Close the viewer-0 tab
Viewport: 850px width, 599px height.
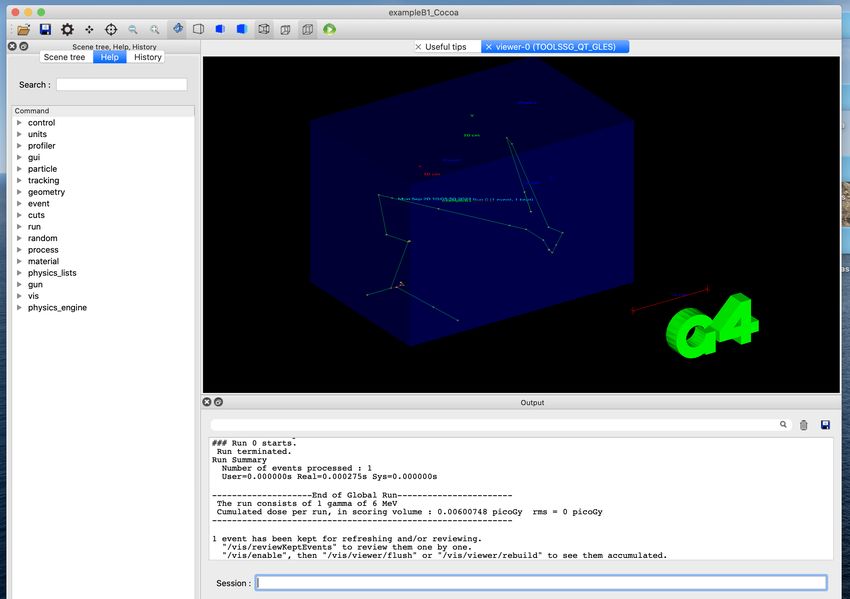[x=488, y=47]
